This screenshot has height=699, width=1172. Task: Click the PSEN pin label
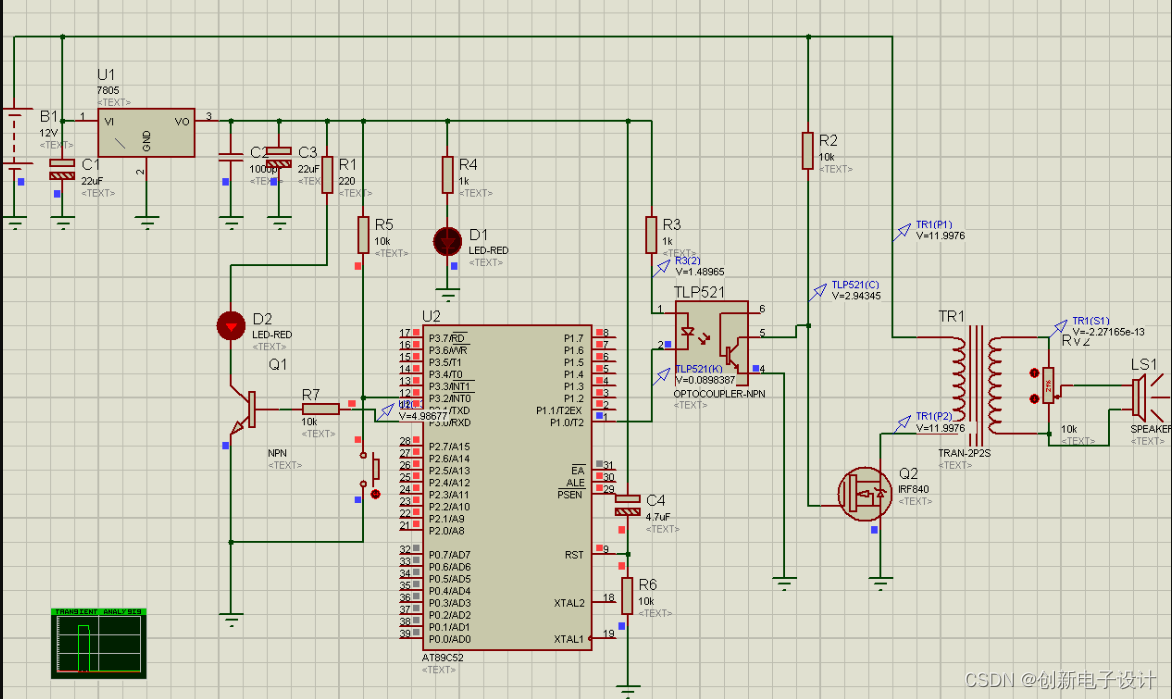[x=570, y=495]
